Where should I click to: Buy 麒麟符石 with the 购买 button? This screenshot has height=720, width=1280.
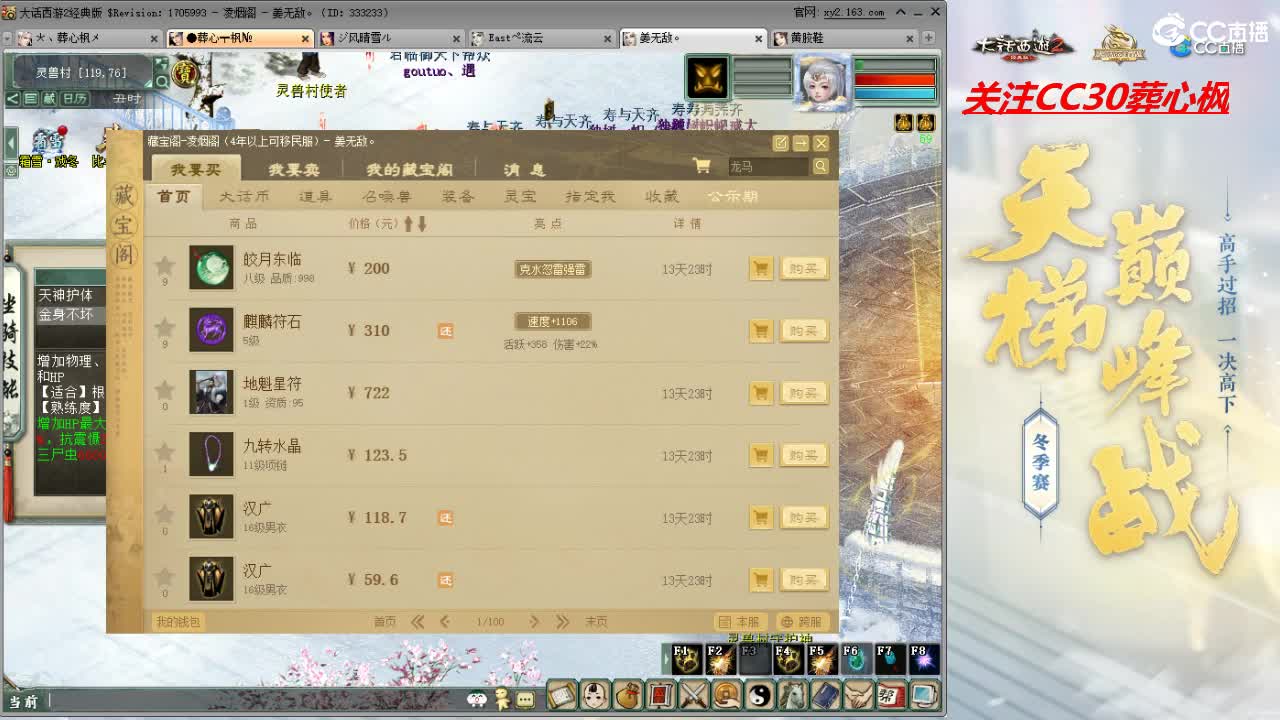804,331
